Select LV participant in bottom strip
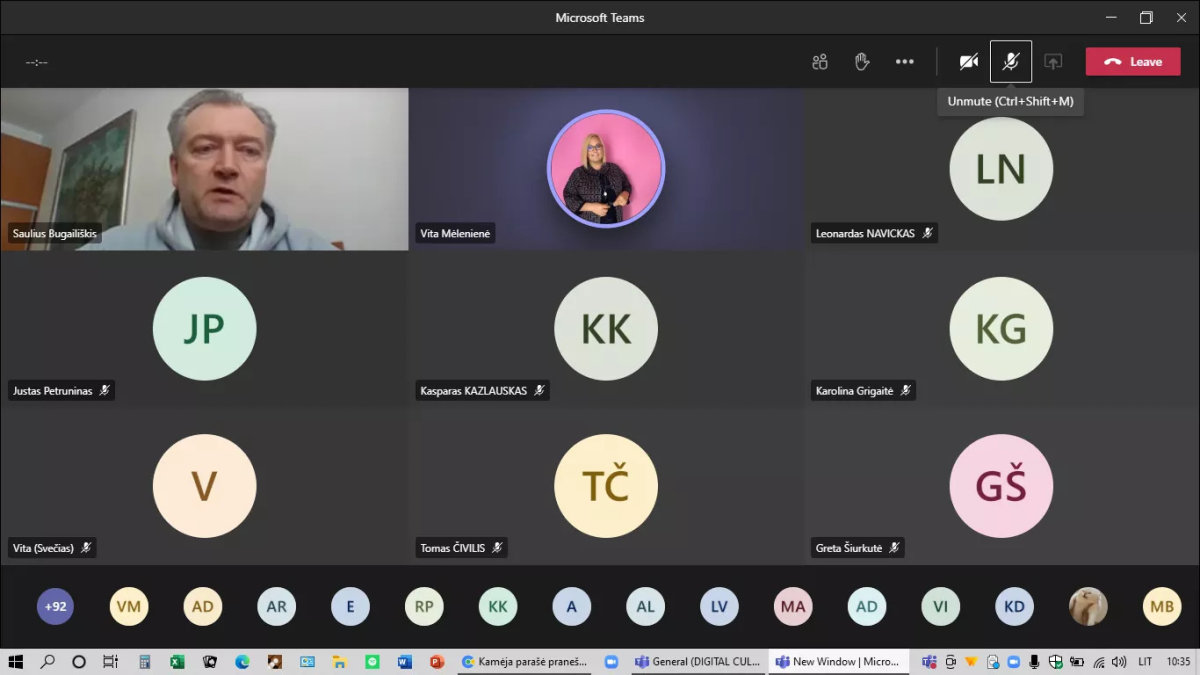 tap(720, 606)
